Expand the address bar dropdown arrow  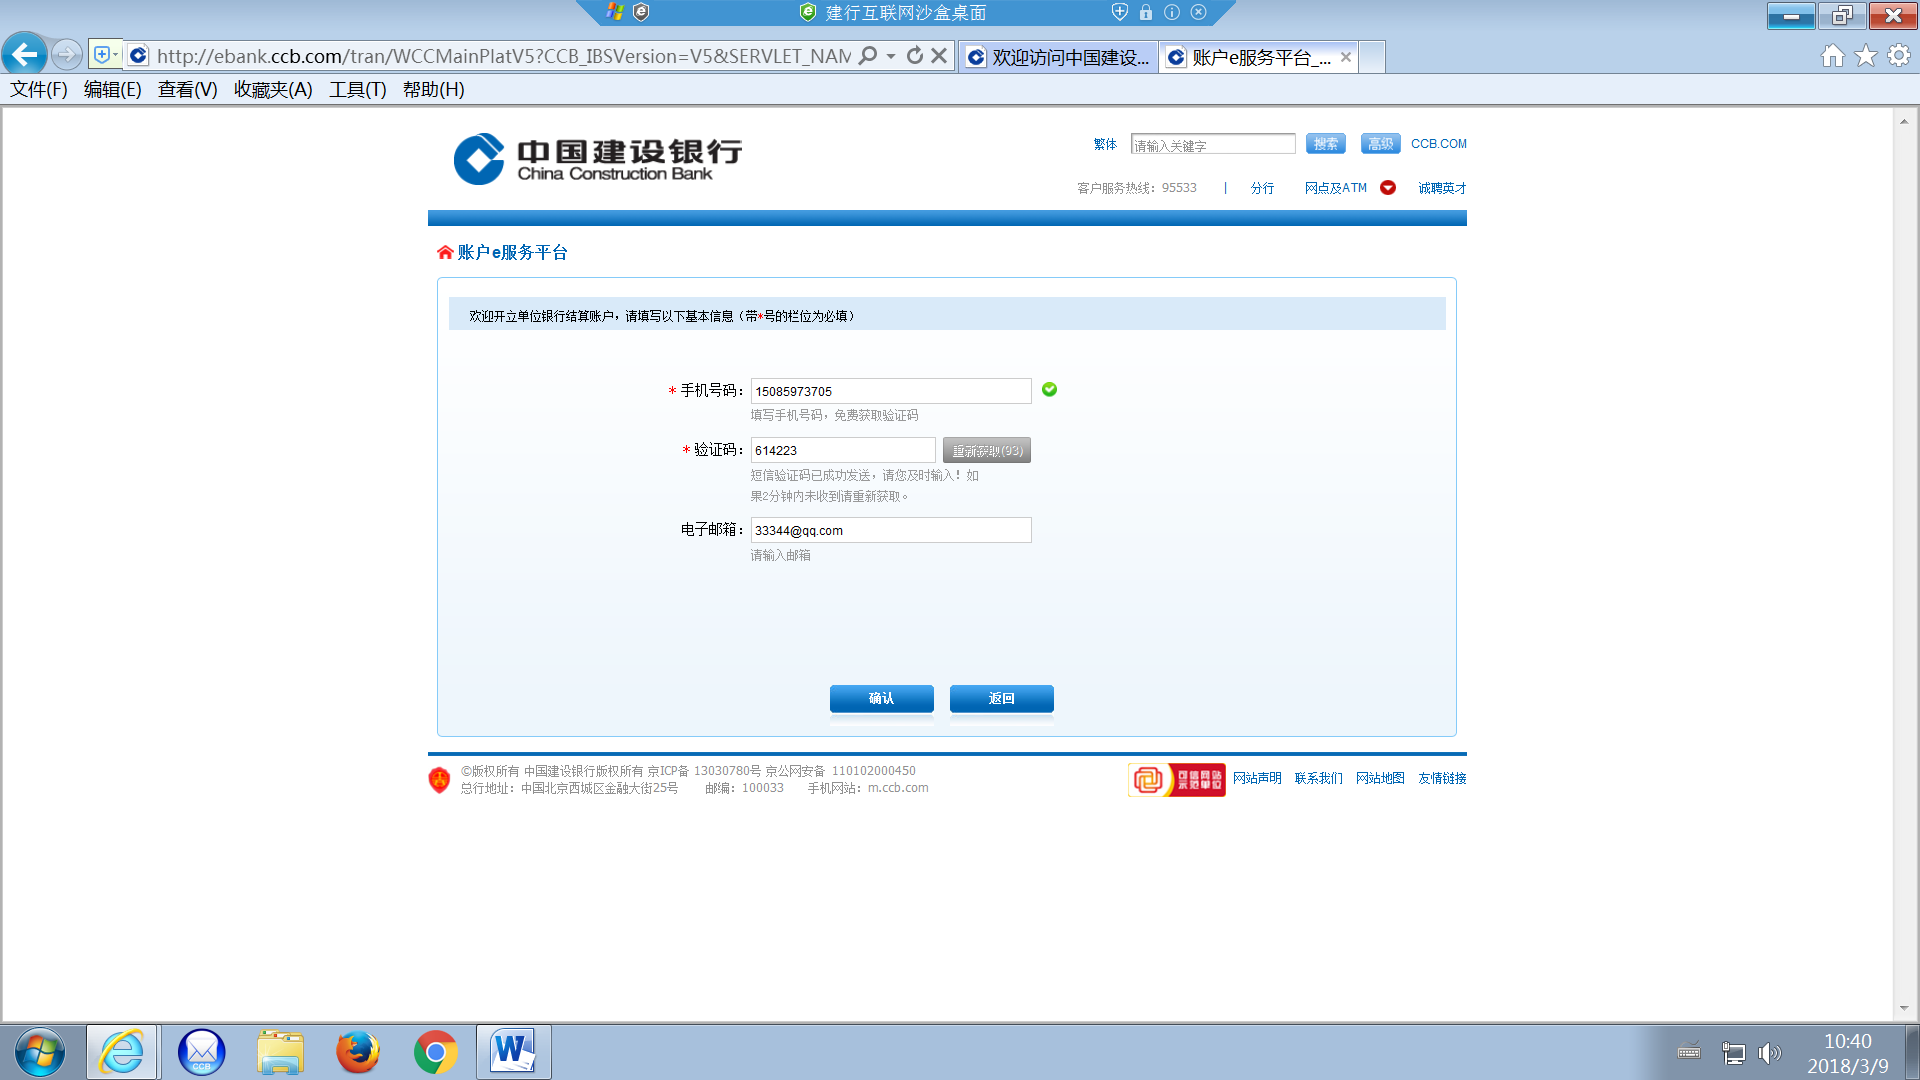891,56
